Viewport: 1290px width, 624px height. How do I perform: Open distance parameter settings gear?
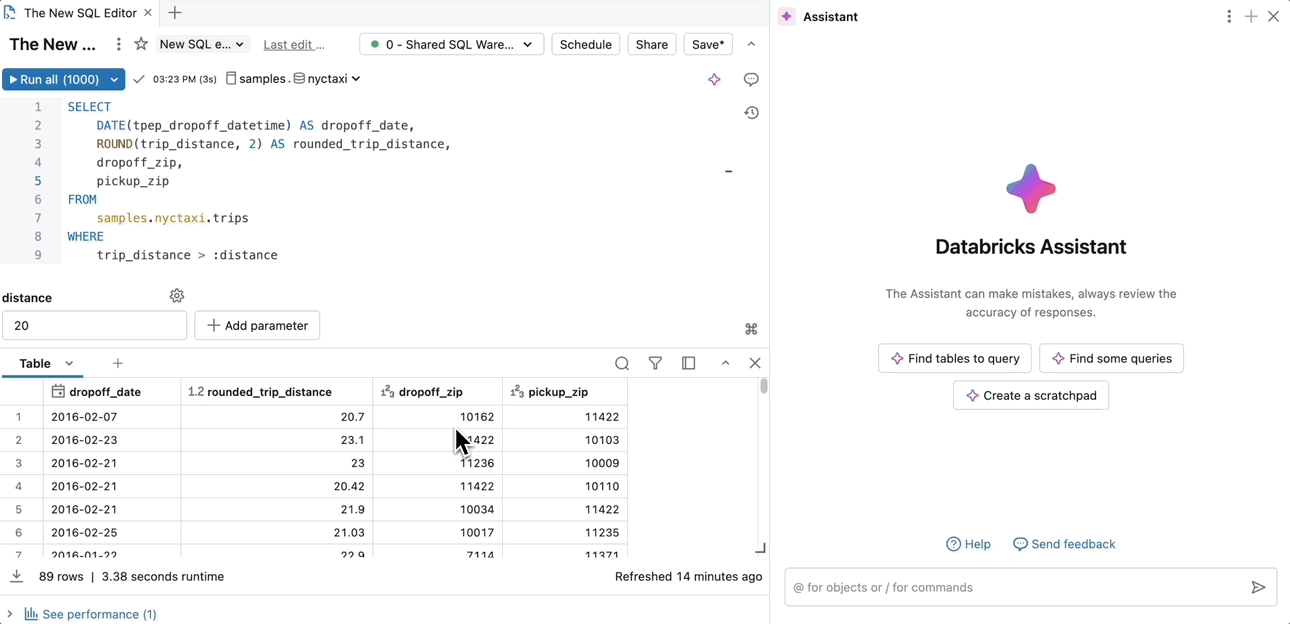click(177, 296)
